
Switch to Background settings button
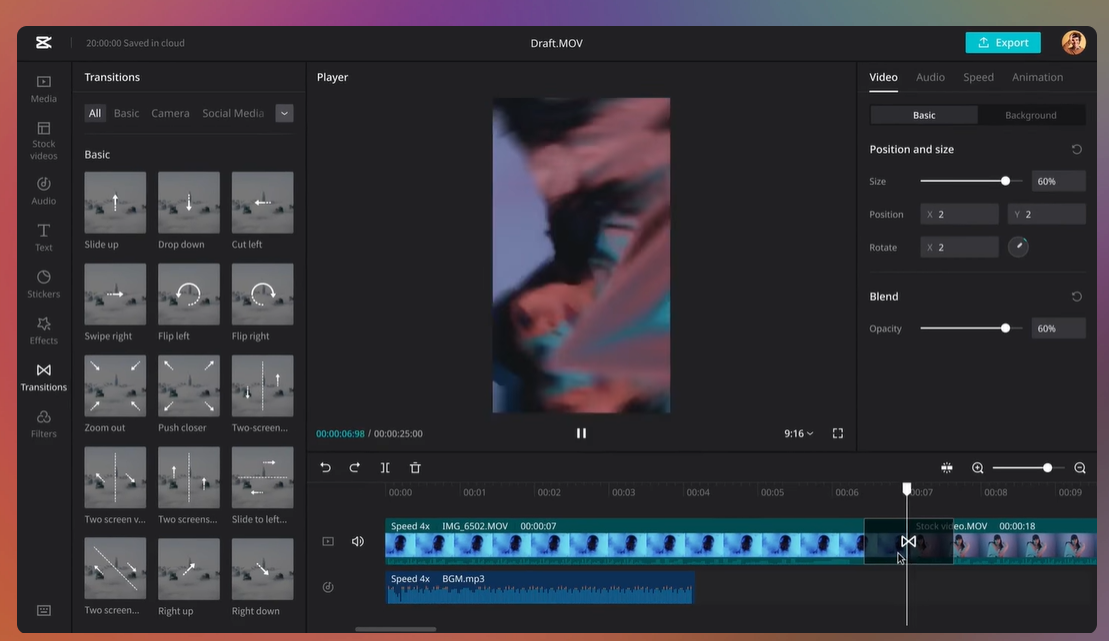pyautogui.click(x=1030, y=115)
